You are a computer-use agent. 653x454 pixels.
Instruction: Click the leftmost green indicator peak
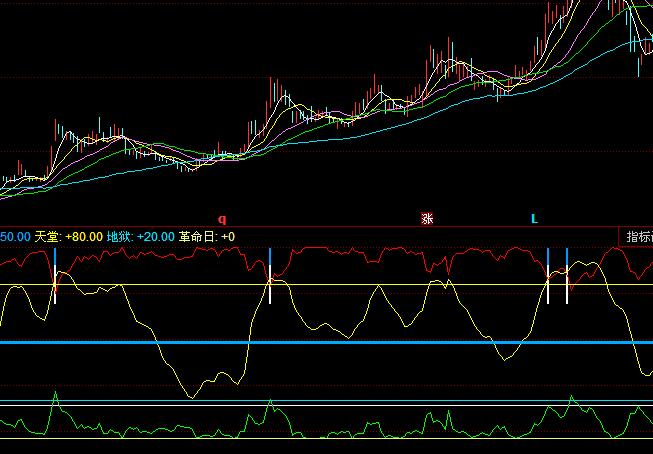click(x=56, y=394)
